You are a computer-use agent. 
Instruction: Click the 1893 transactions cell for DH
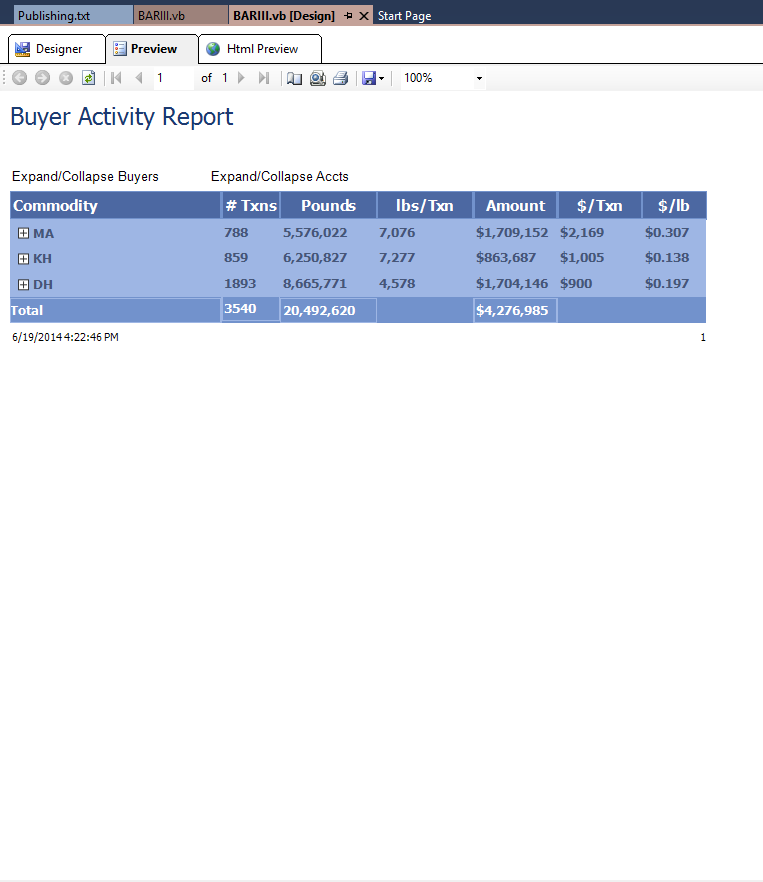[x=240, y=284]
